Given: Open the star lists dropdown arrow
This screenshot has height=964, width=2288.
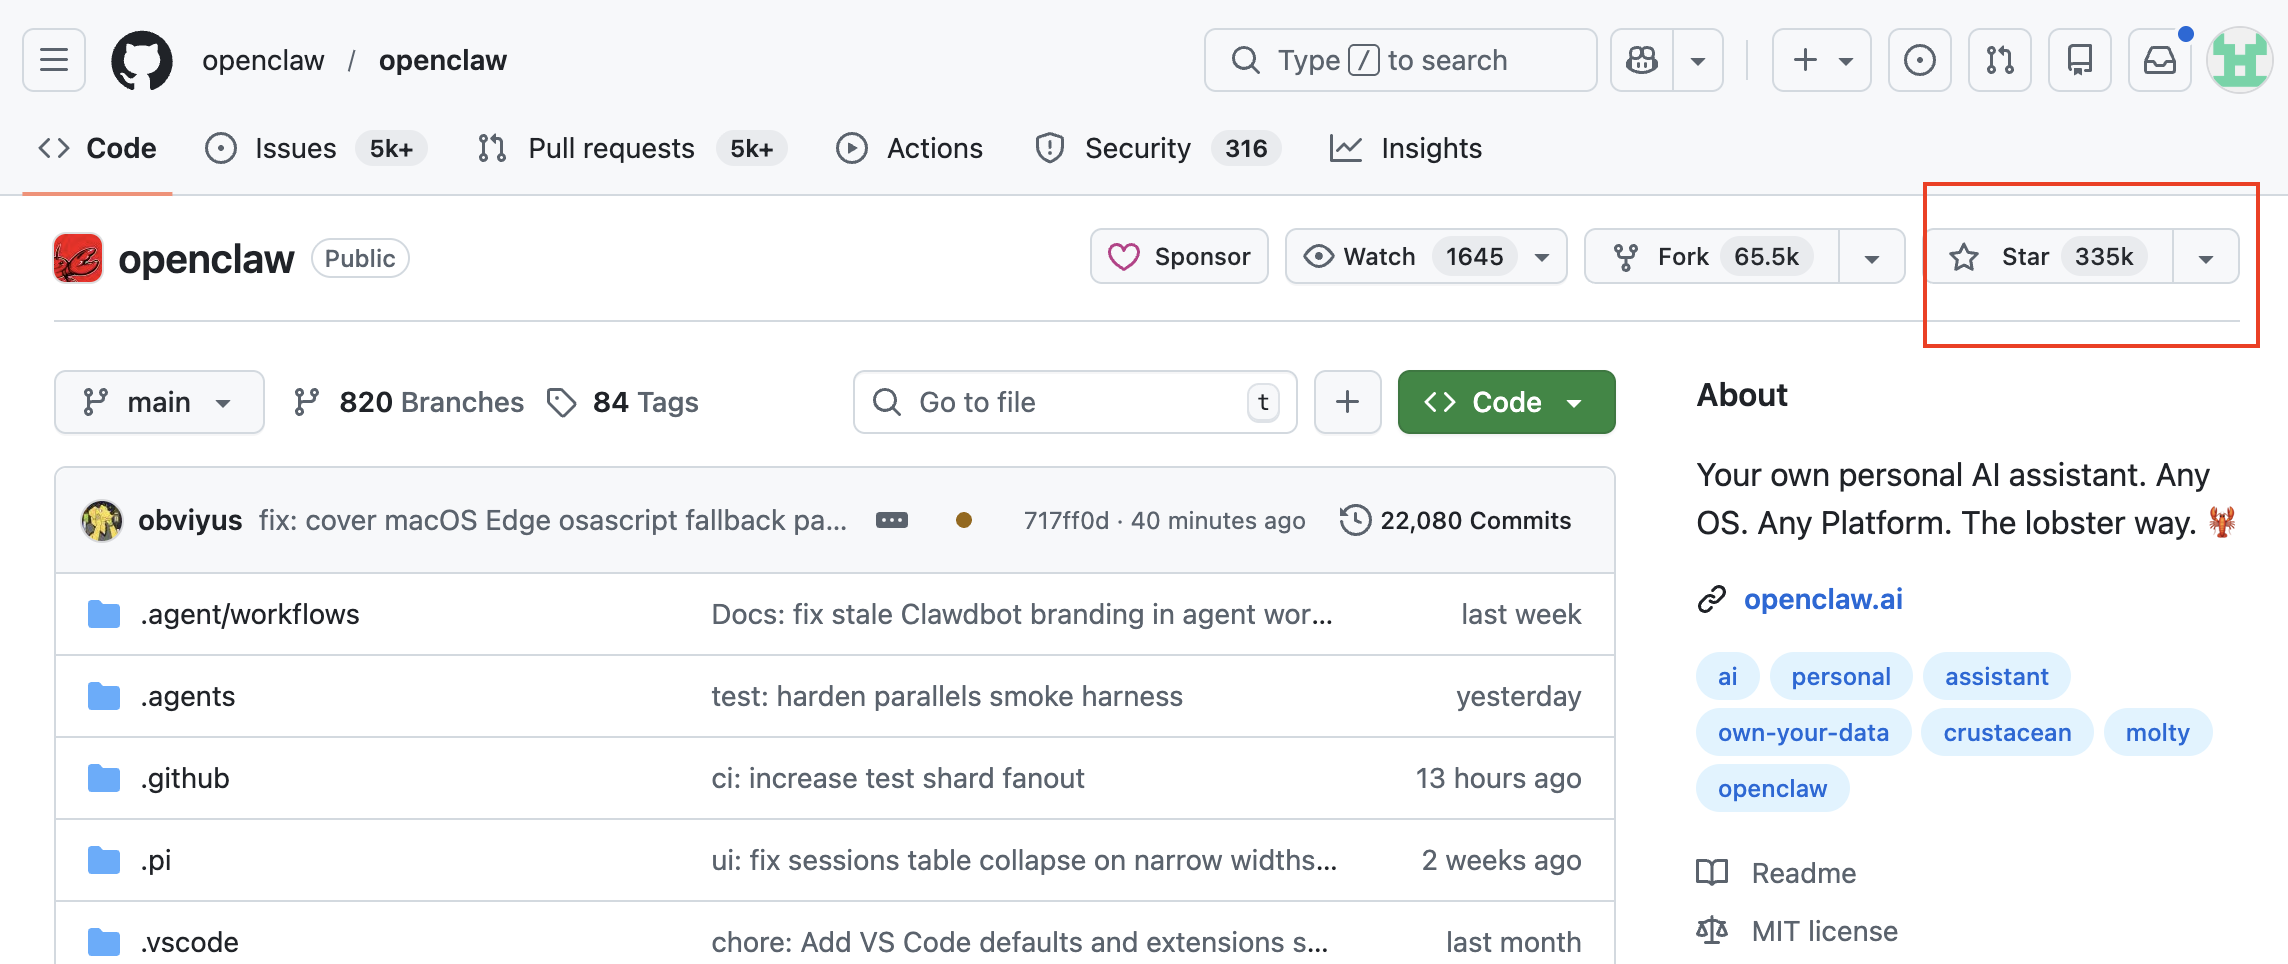Looking at the screenshot, I should click(x=2206, y=257).
